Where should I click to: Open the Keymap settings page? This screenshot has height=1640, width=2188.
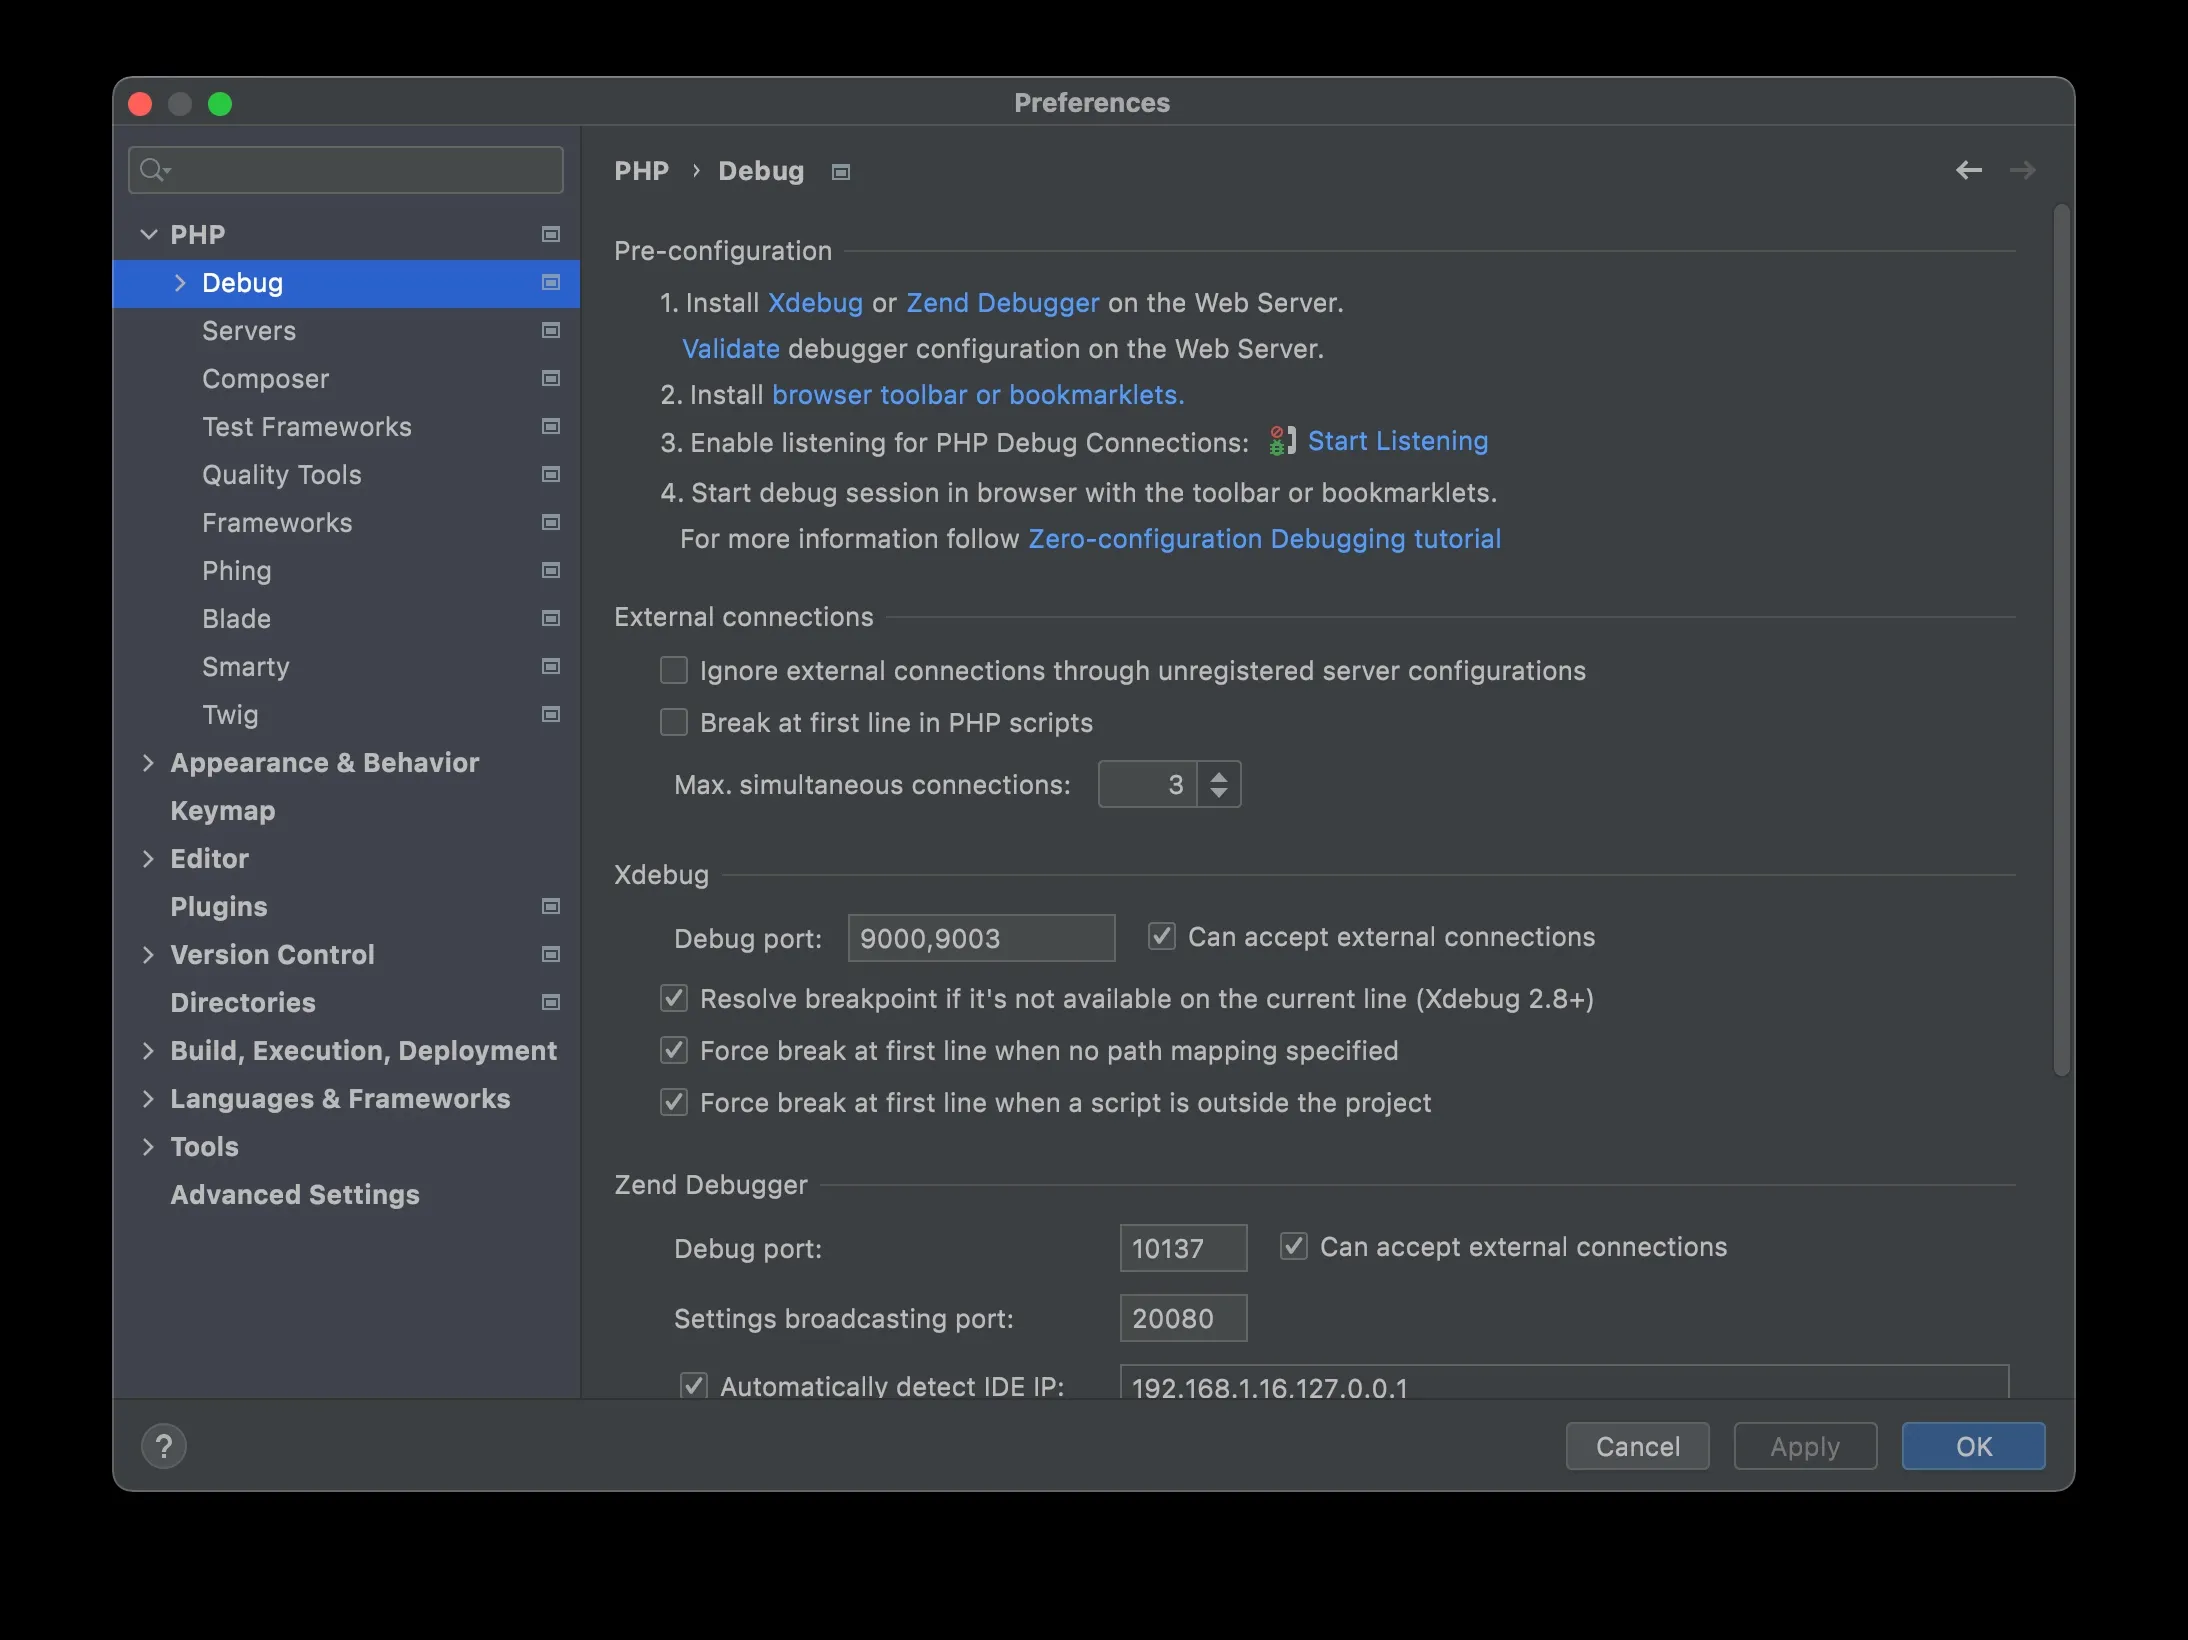click(222, 811)
